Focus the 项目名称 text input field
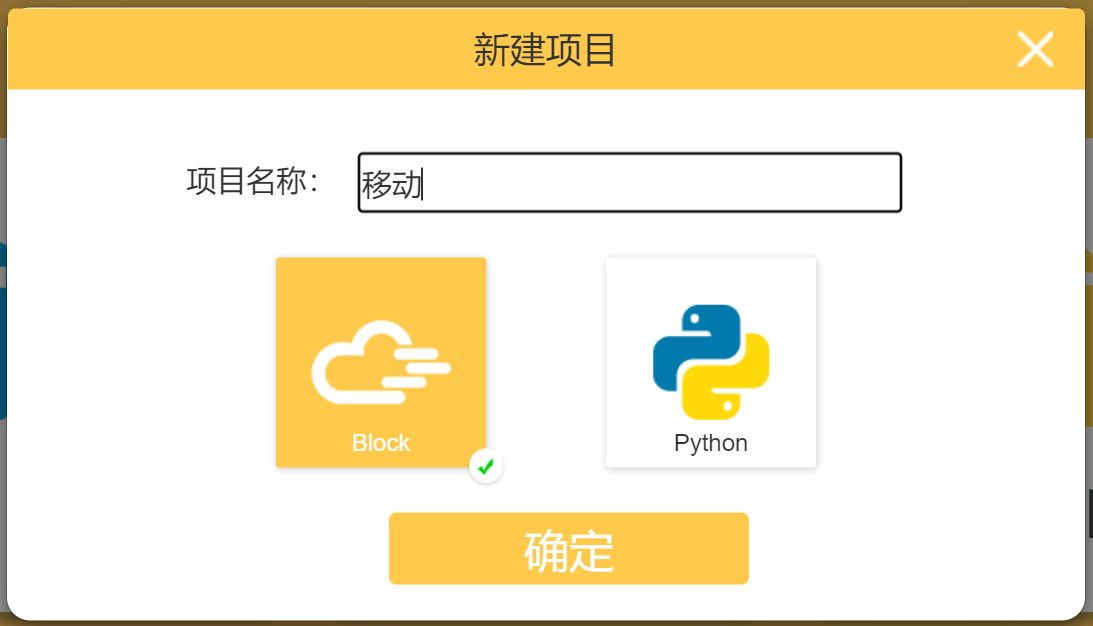 629,183
